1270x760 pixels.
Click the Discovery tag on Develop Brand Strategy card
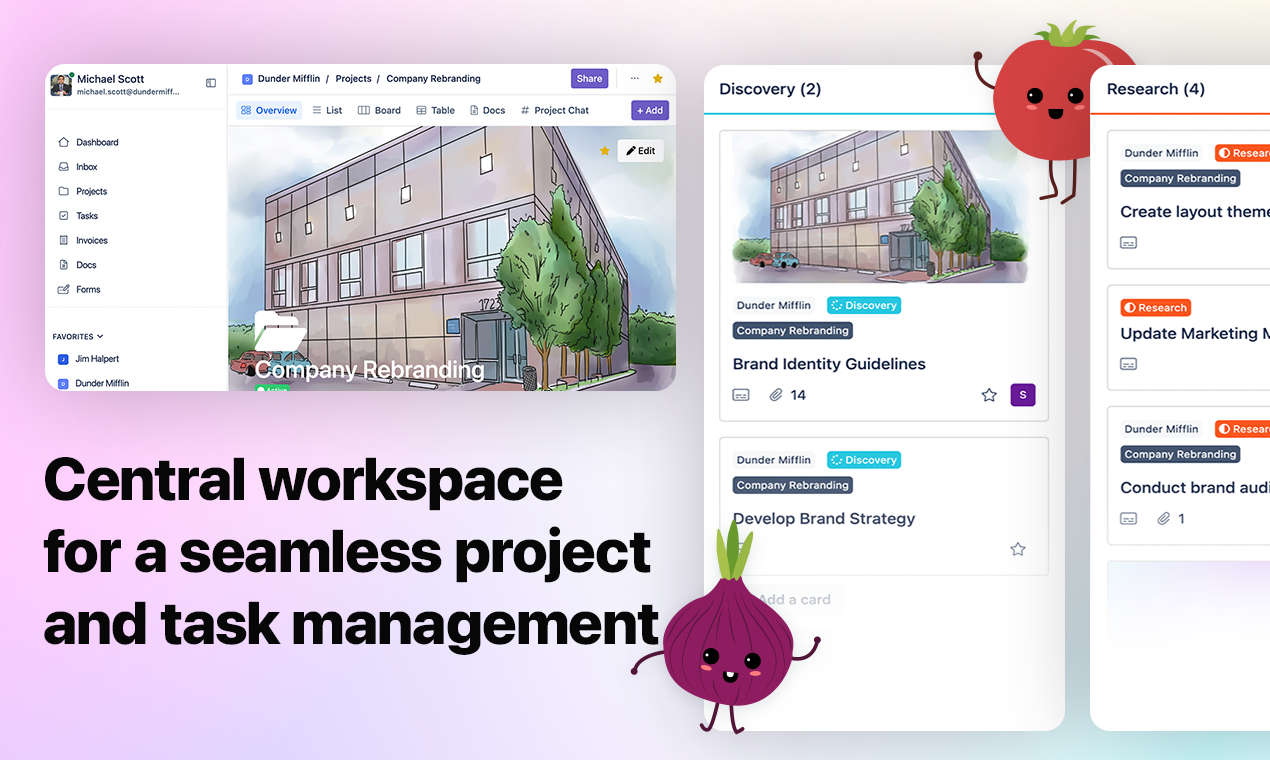coord(864,460)
